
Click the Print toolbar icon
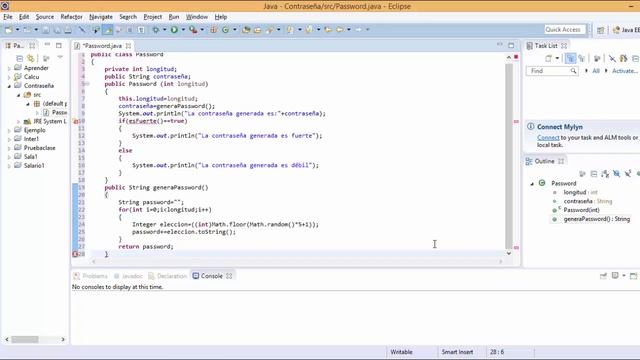click(68, 30)
